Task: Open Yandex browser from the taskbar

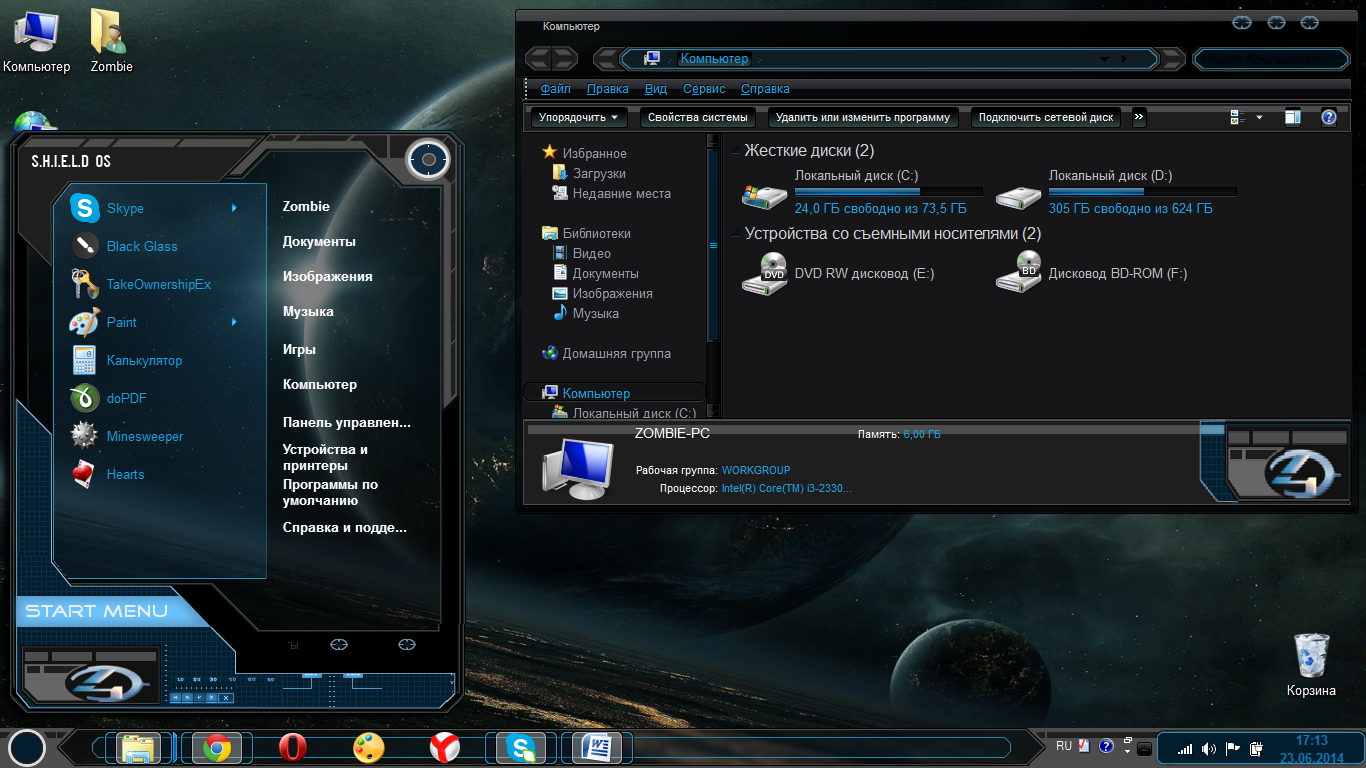Action: pyautogui.click(x=445, y=747)
